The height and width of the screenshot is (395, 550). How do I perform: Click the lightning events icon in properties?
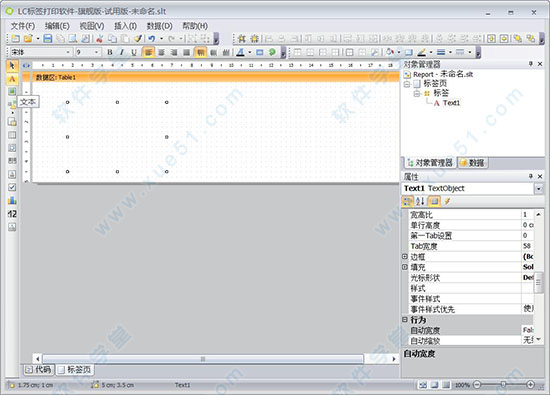[x=447, y=201]
